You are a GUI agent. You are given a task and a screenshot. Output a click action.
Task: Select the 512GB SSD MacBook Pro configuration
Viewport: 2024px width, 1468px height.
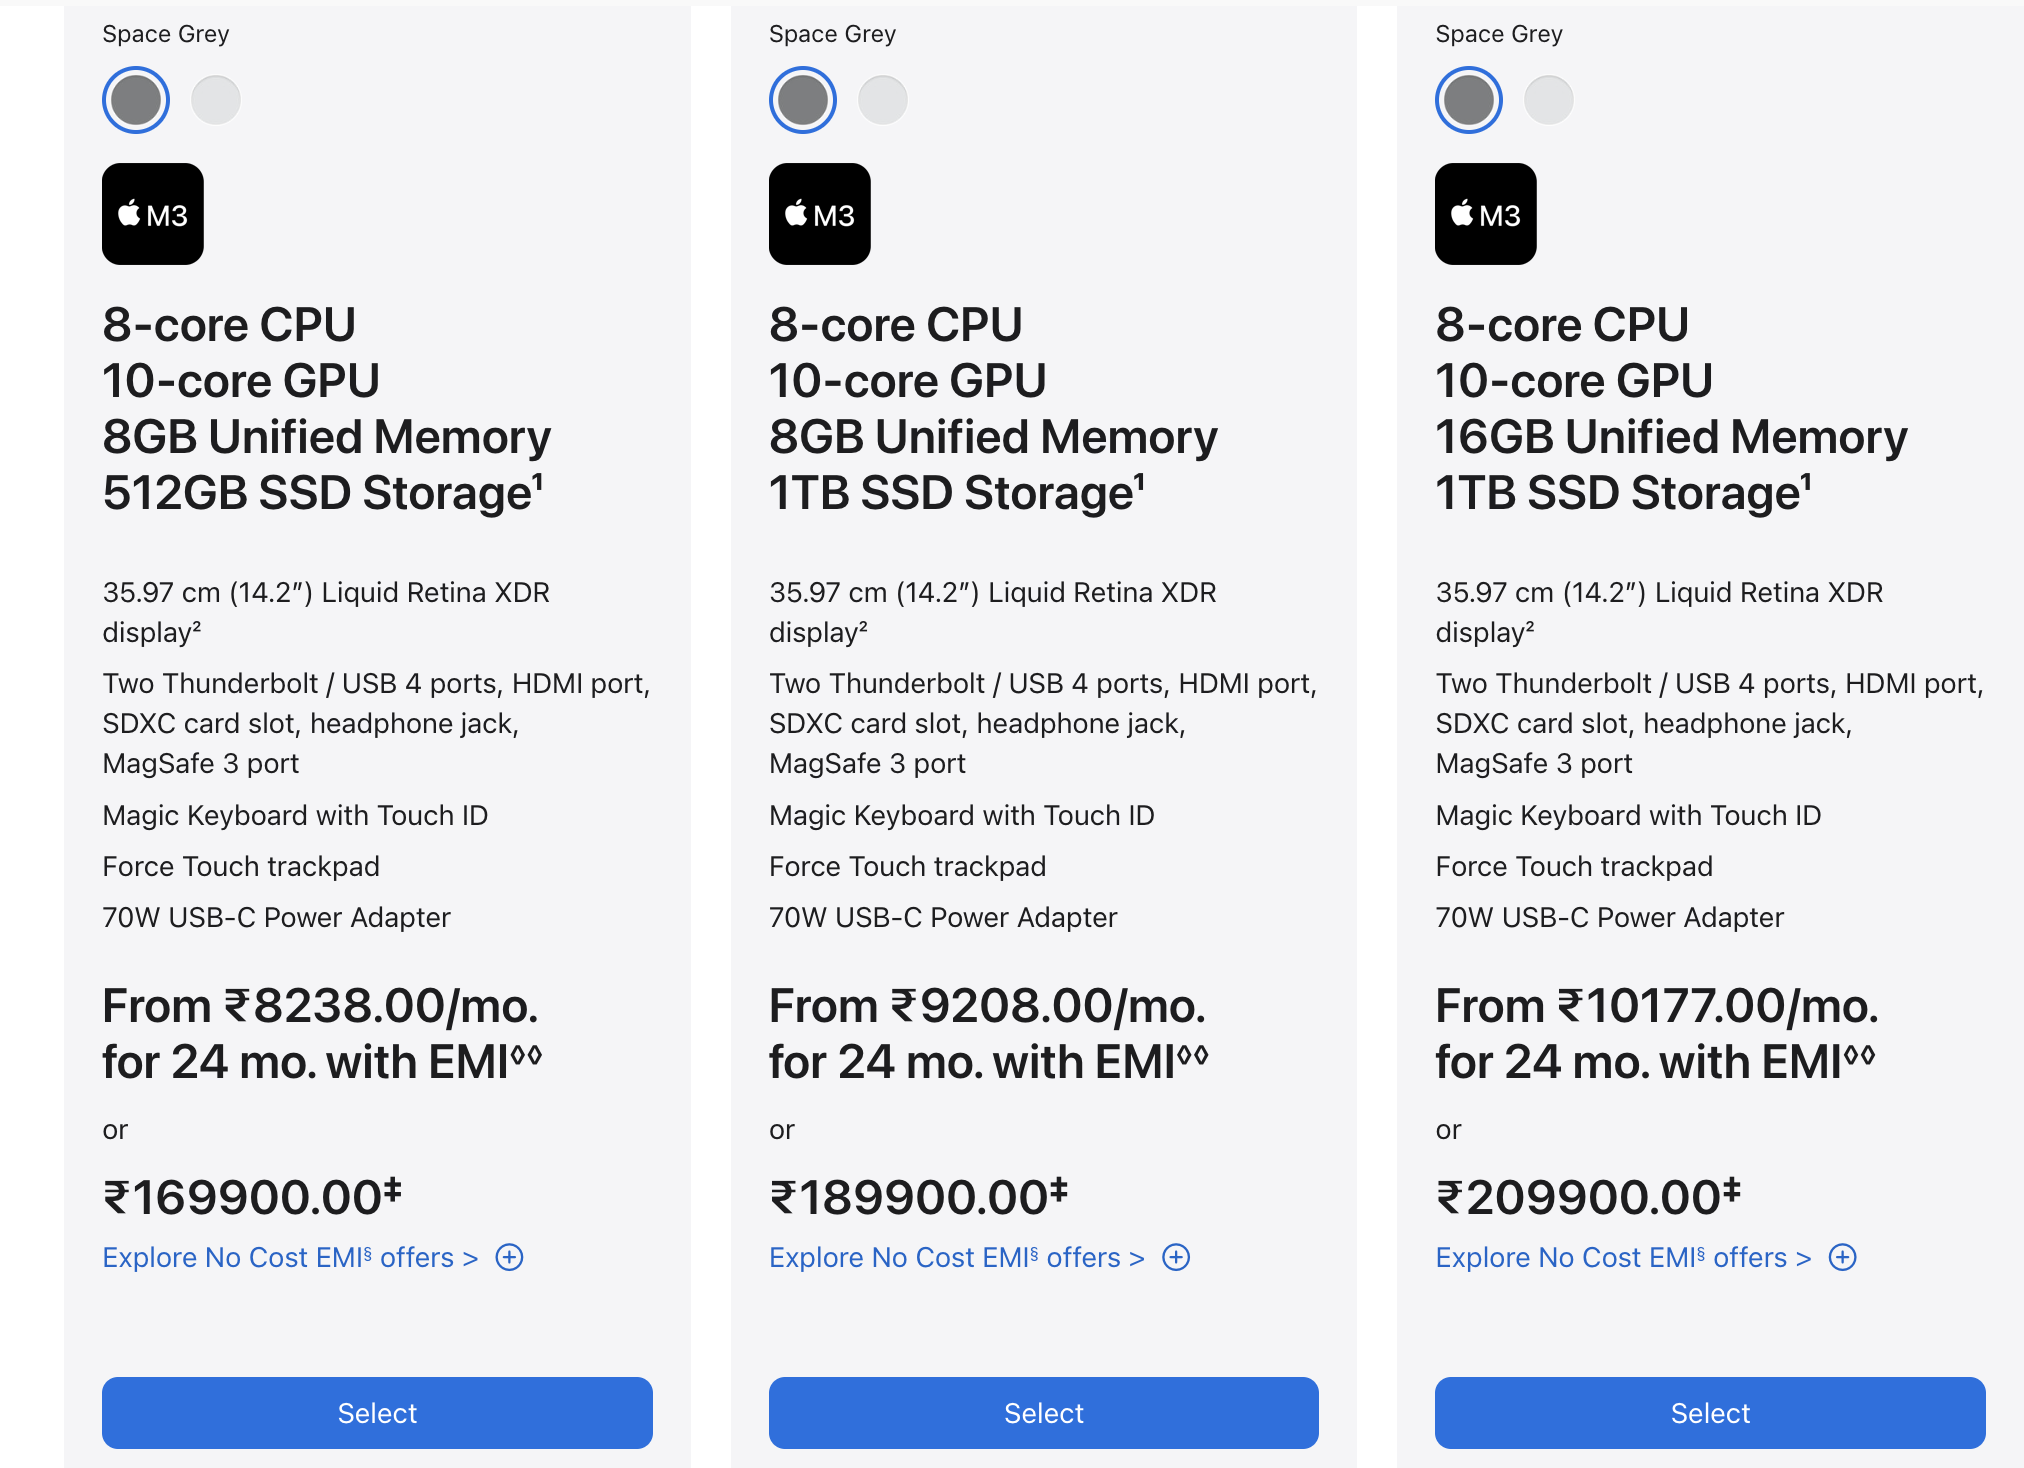377,1412
